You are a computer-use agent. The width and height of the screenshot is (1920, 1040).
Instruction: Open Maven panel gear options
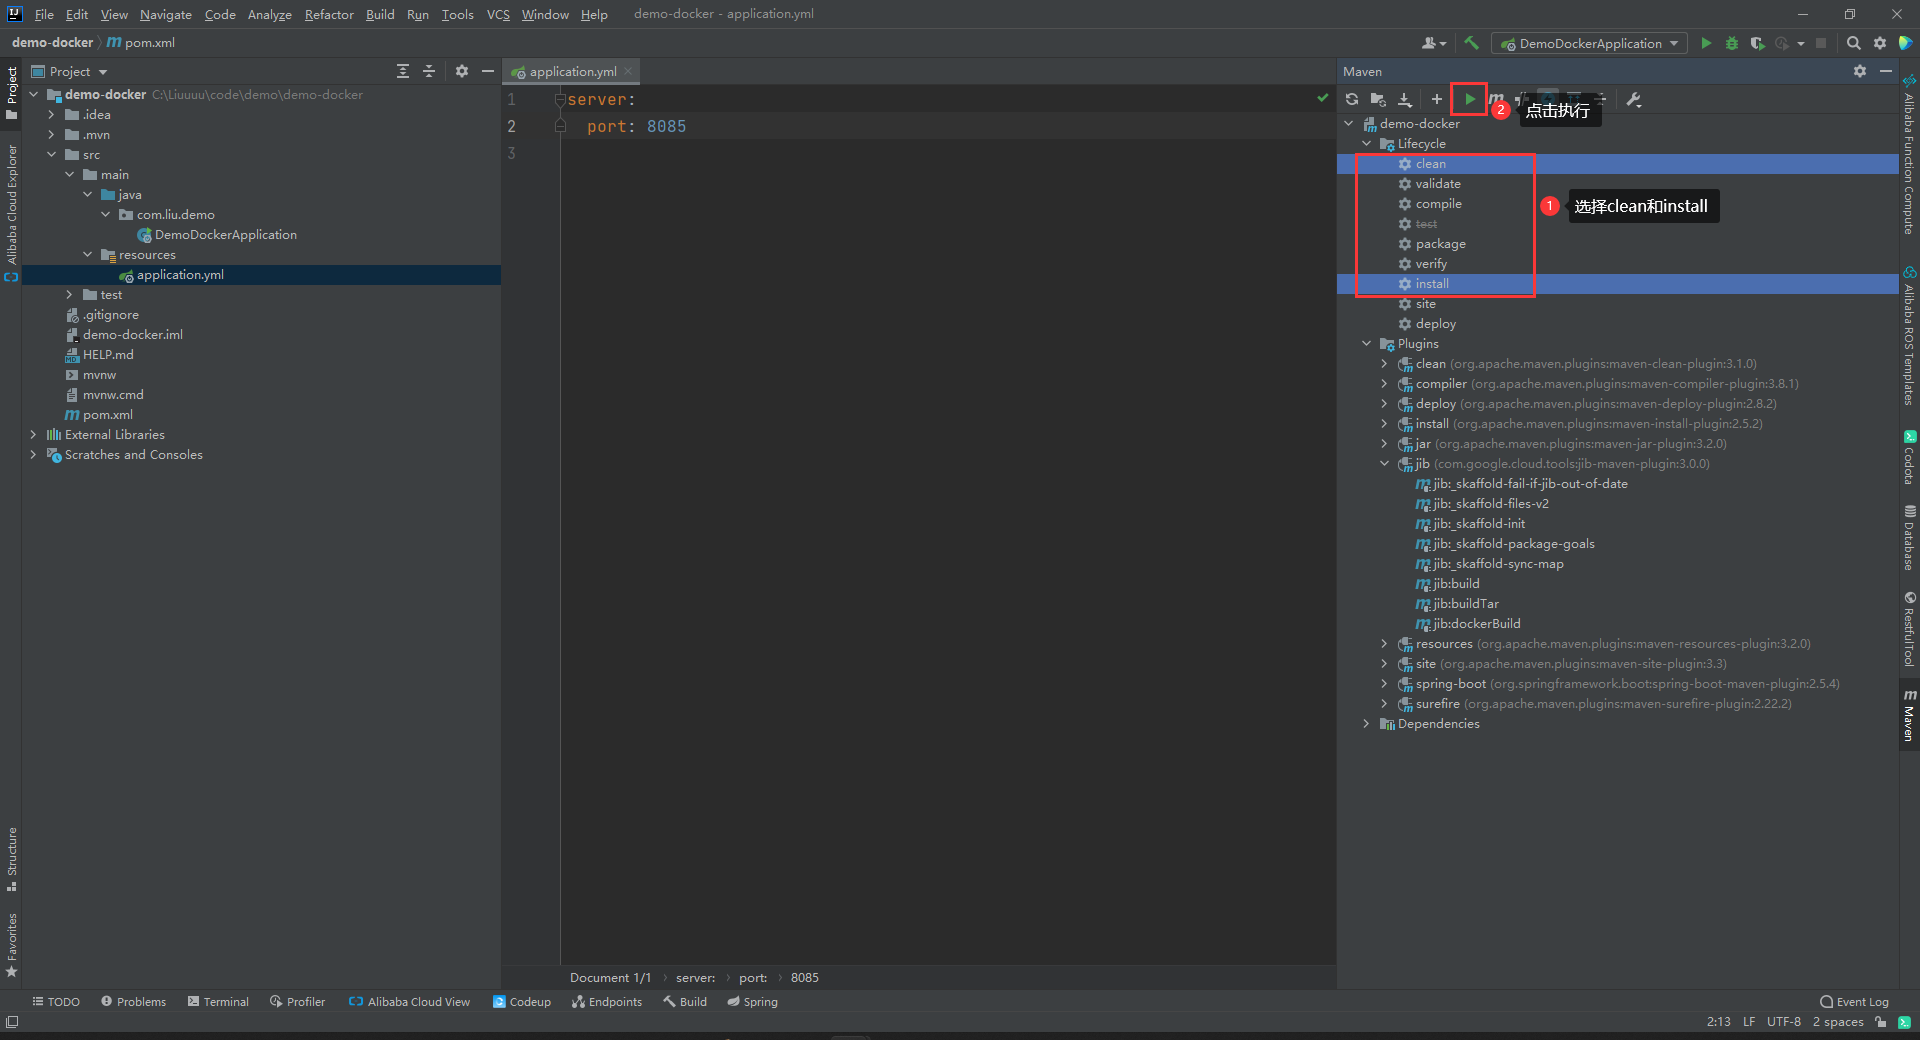(x=1860, y=71)
